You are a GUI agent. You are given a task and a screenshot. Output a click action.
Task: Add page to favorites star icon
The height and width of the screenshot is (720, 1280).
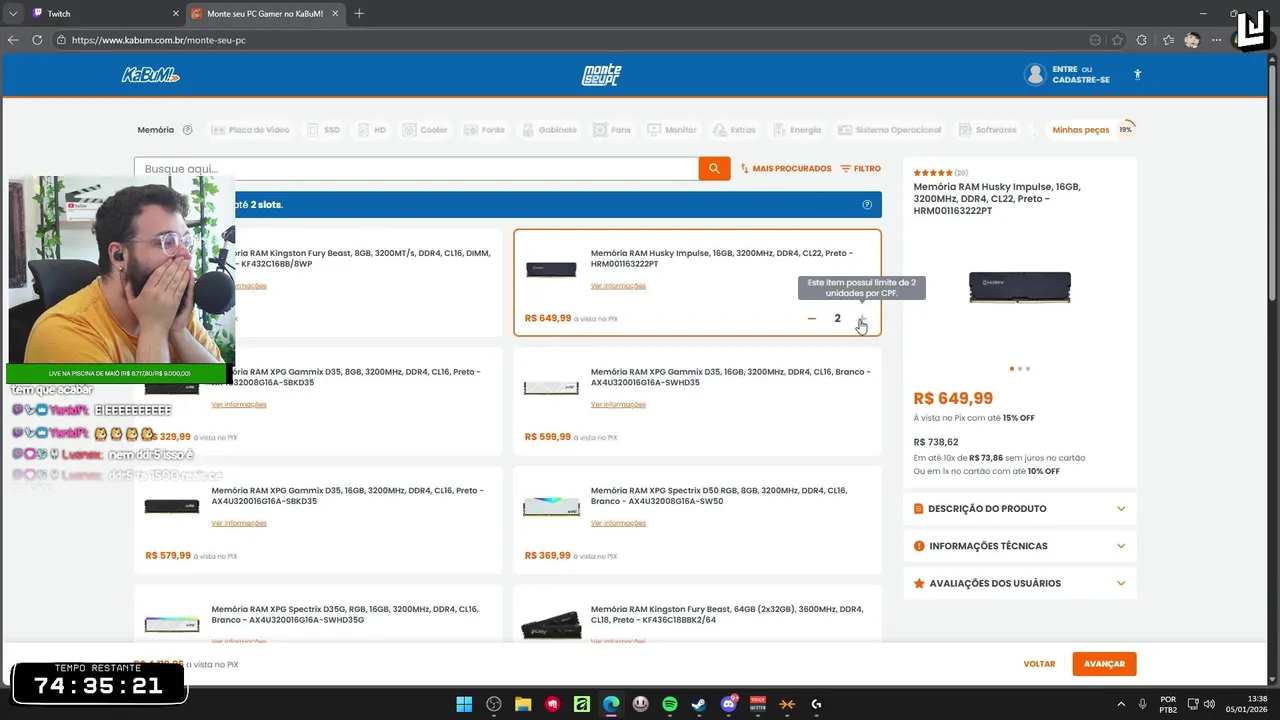(x=1117, y=40)
